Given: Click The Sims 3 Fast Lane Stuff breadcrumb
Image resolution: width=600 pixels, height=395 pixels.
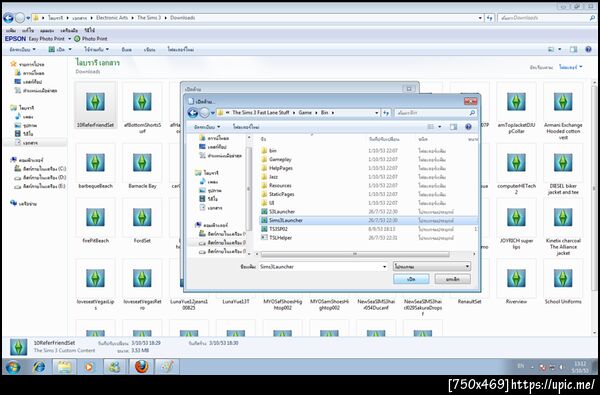Looking at the screenshot, I should point(261,113).
